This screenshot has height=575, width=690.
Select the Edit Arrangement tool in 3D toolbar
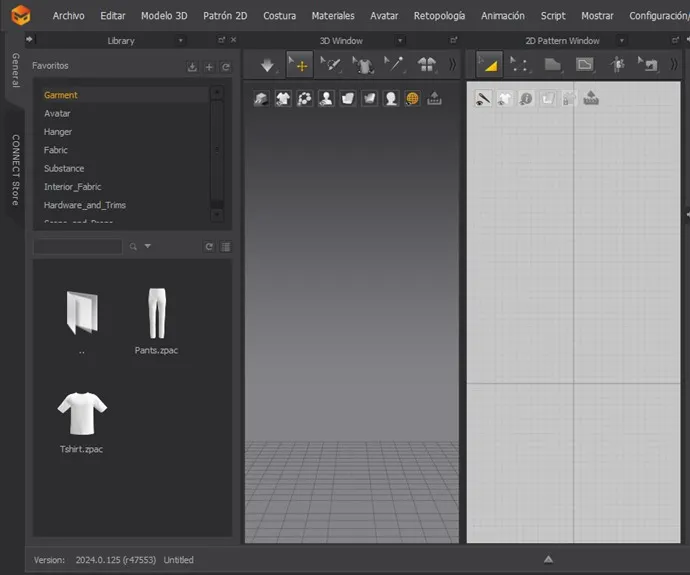point(330,65)
